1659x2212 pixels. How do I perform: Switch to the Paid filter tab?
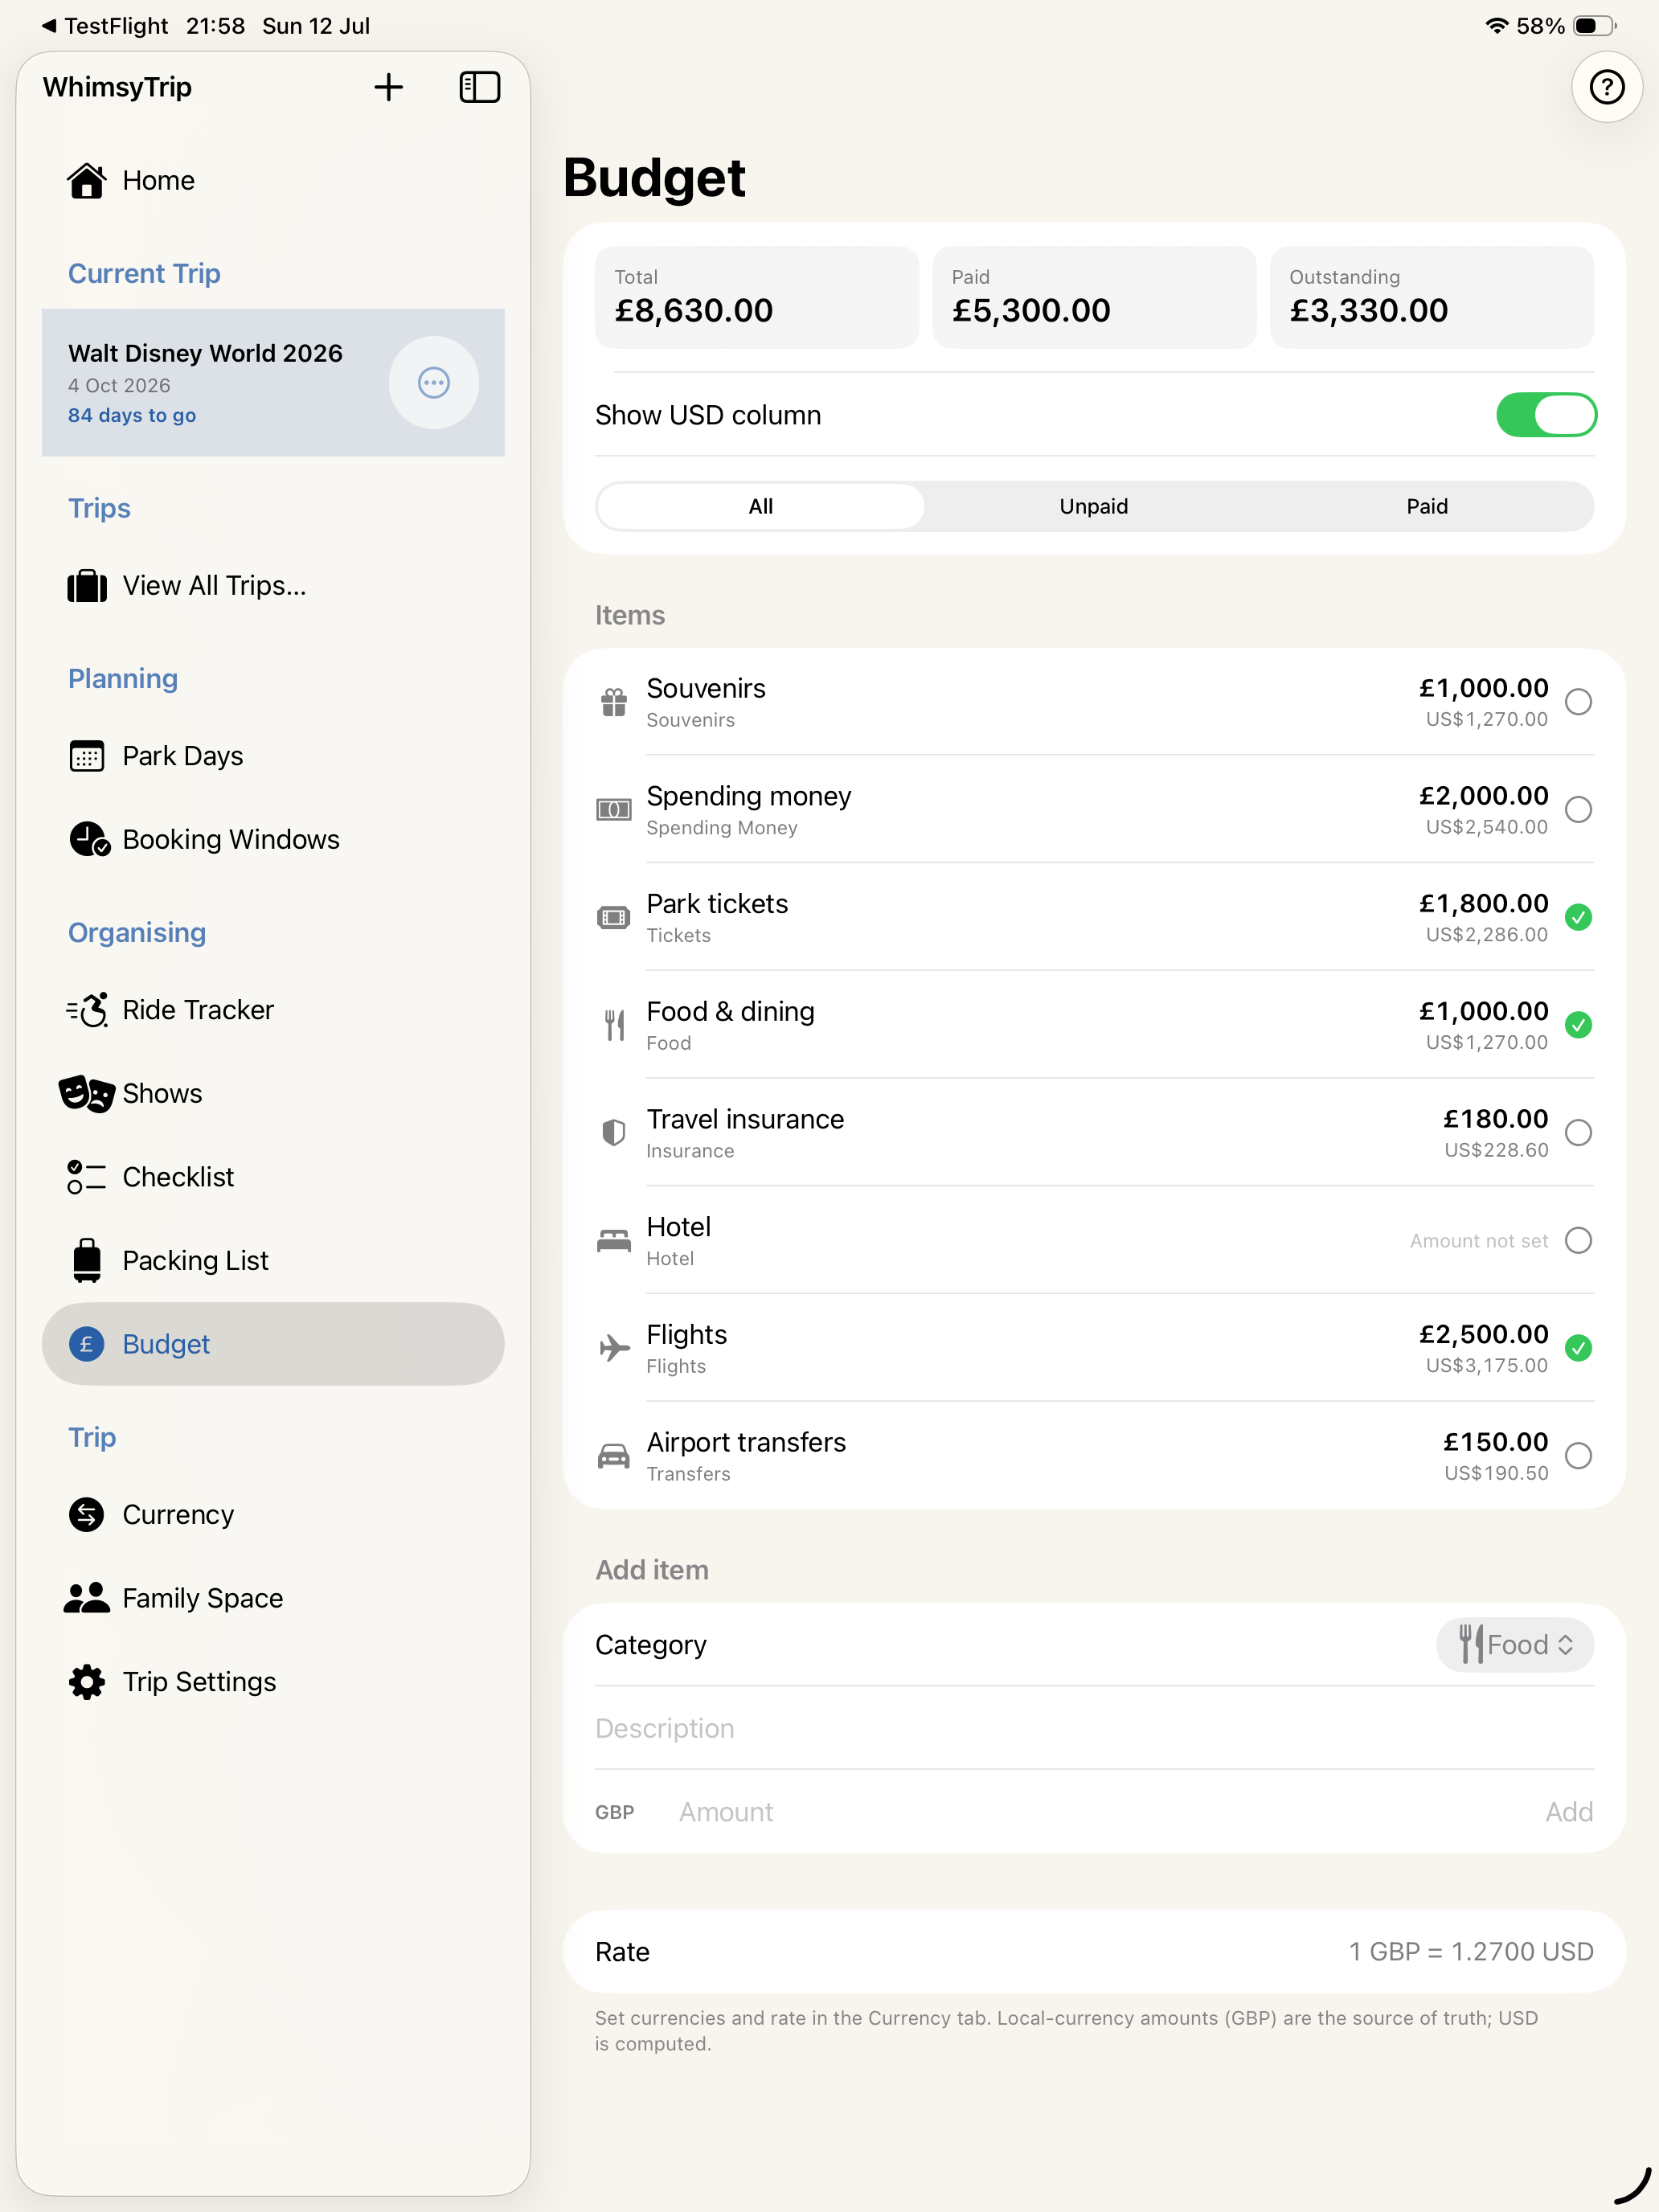point(1427,507)
